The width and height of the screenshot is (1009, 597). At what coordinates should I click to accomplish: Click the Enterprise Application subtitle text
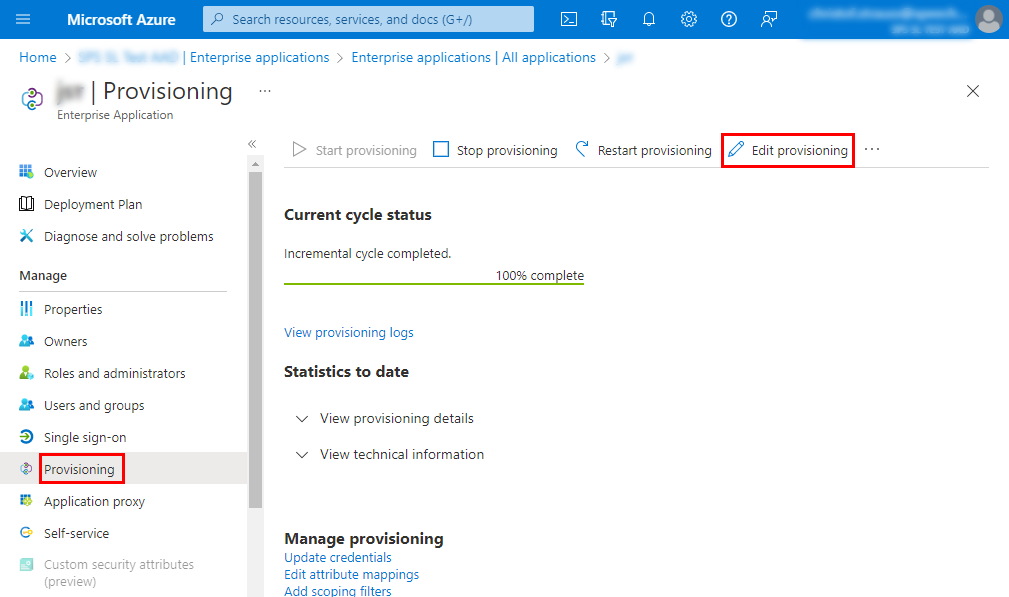click(115, 115)
